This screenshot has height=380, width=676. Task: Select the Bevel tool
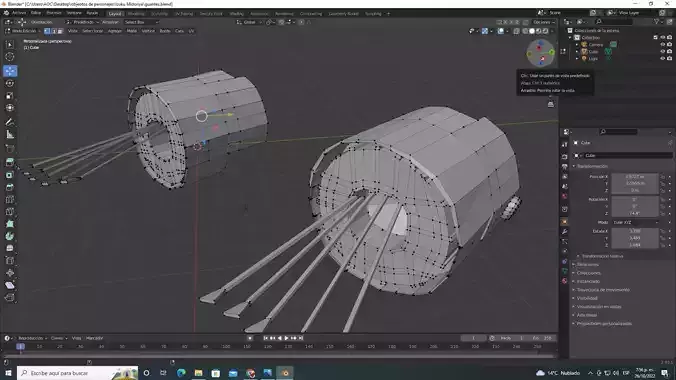click(10, 187)
